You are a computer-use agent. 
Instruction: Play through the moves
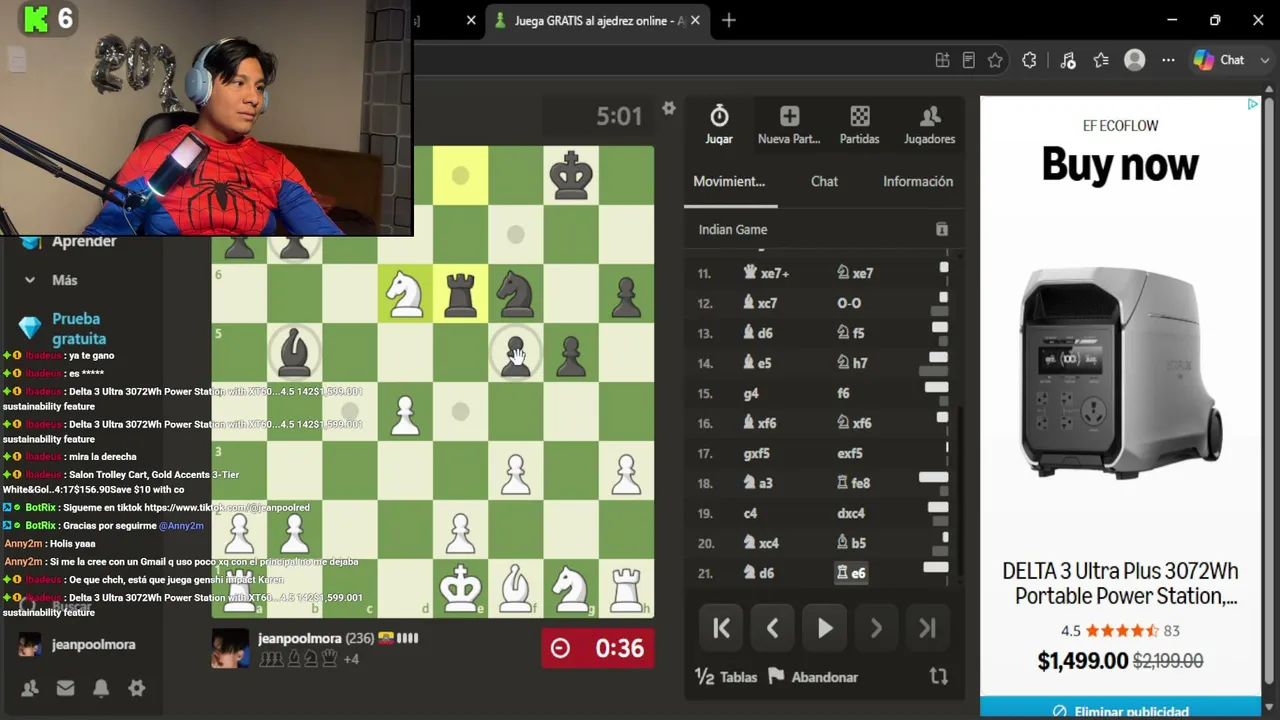(824, 628)
